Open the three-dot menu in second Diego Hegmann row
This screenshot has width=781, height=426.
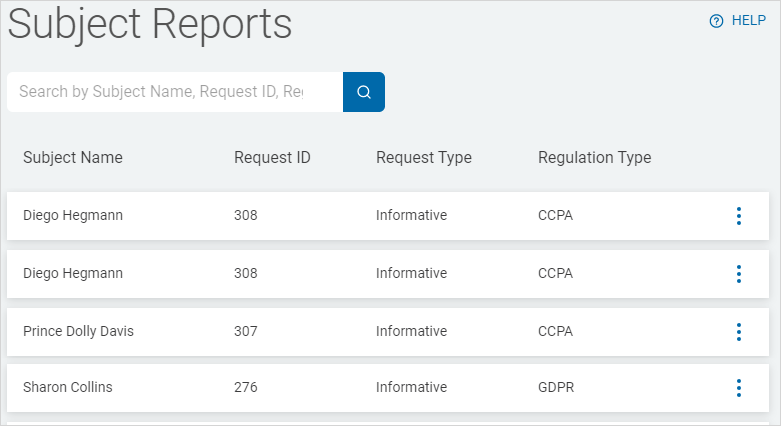pos(738,274)
